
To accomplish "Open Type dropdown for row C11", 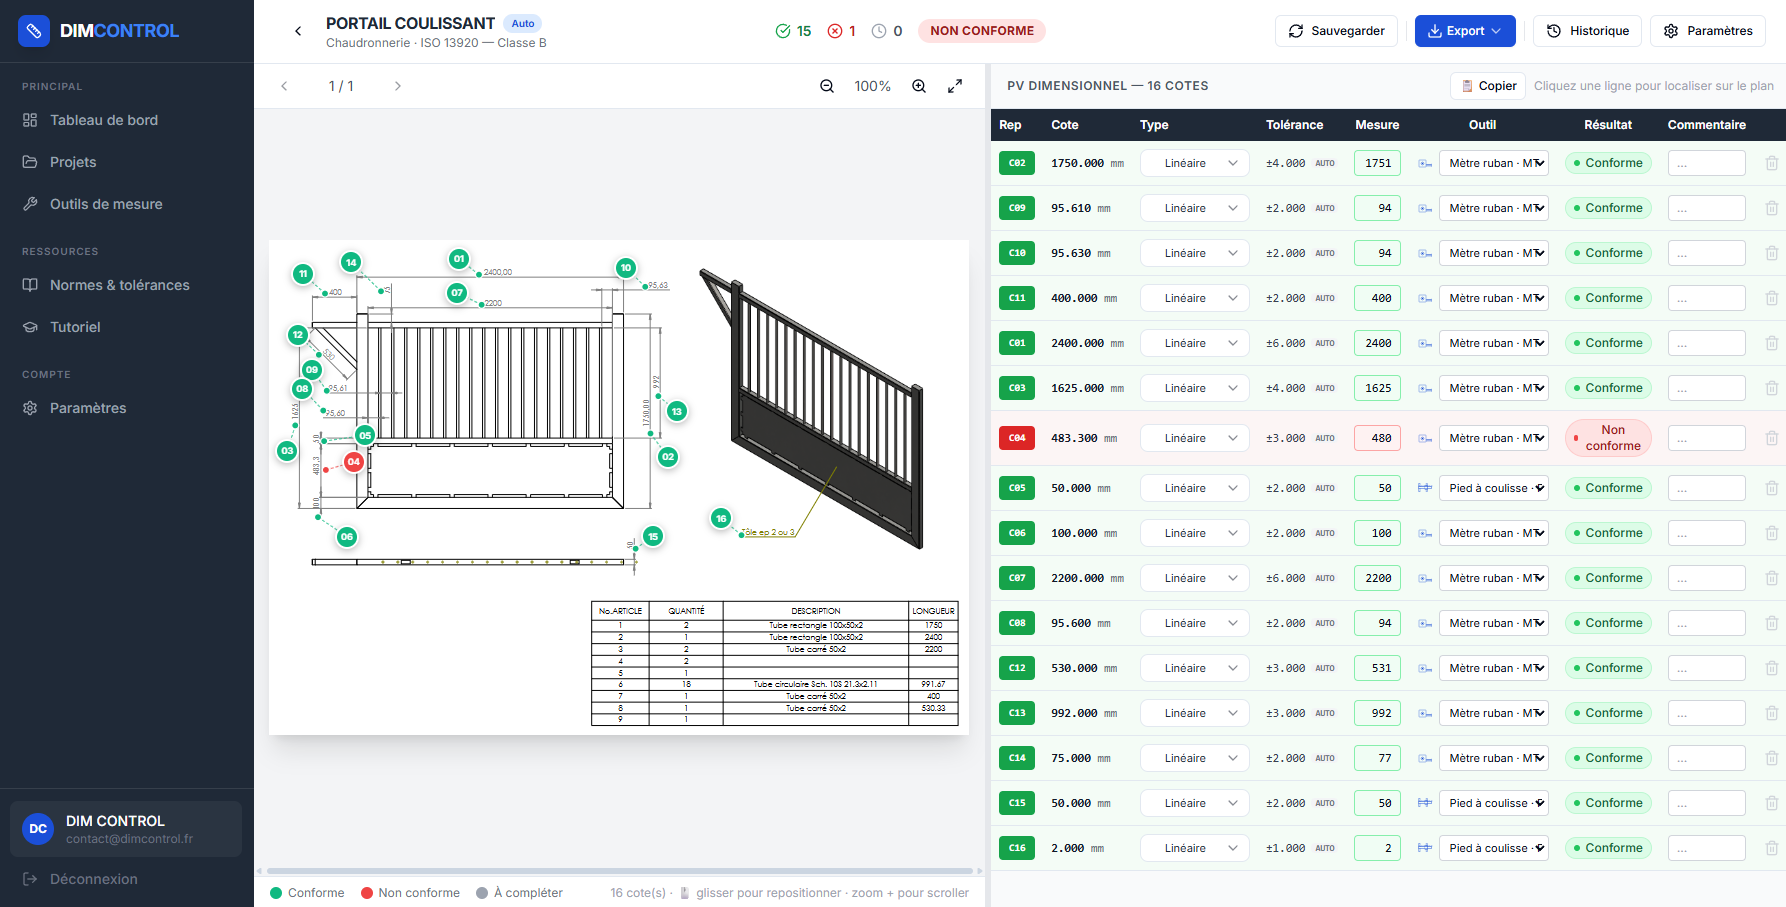I will [x=1195, y=298].
